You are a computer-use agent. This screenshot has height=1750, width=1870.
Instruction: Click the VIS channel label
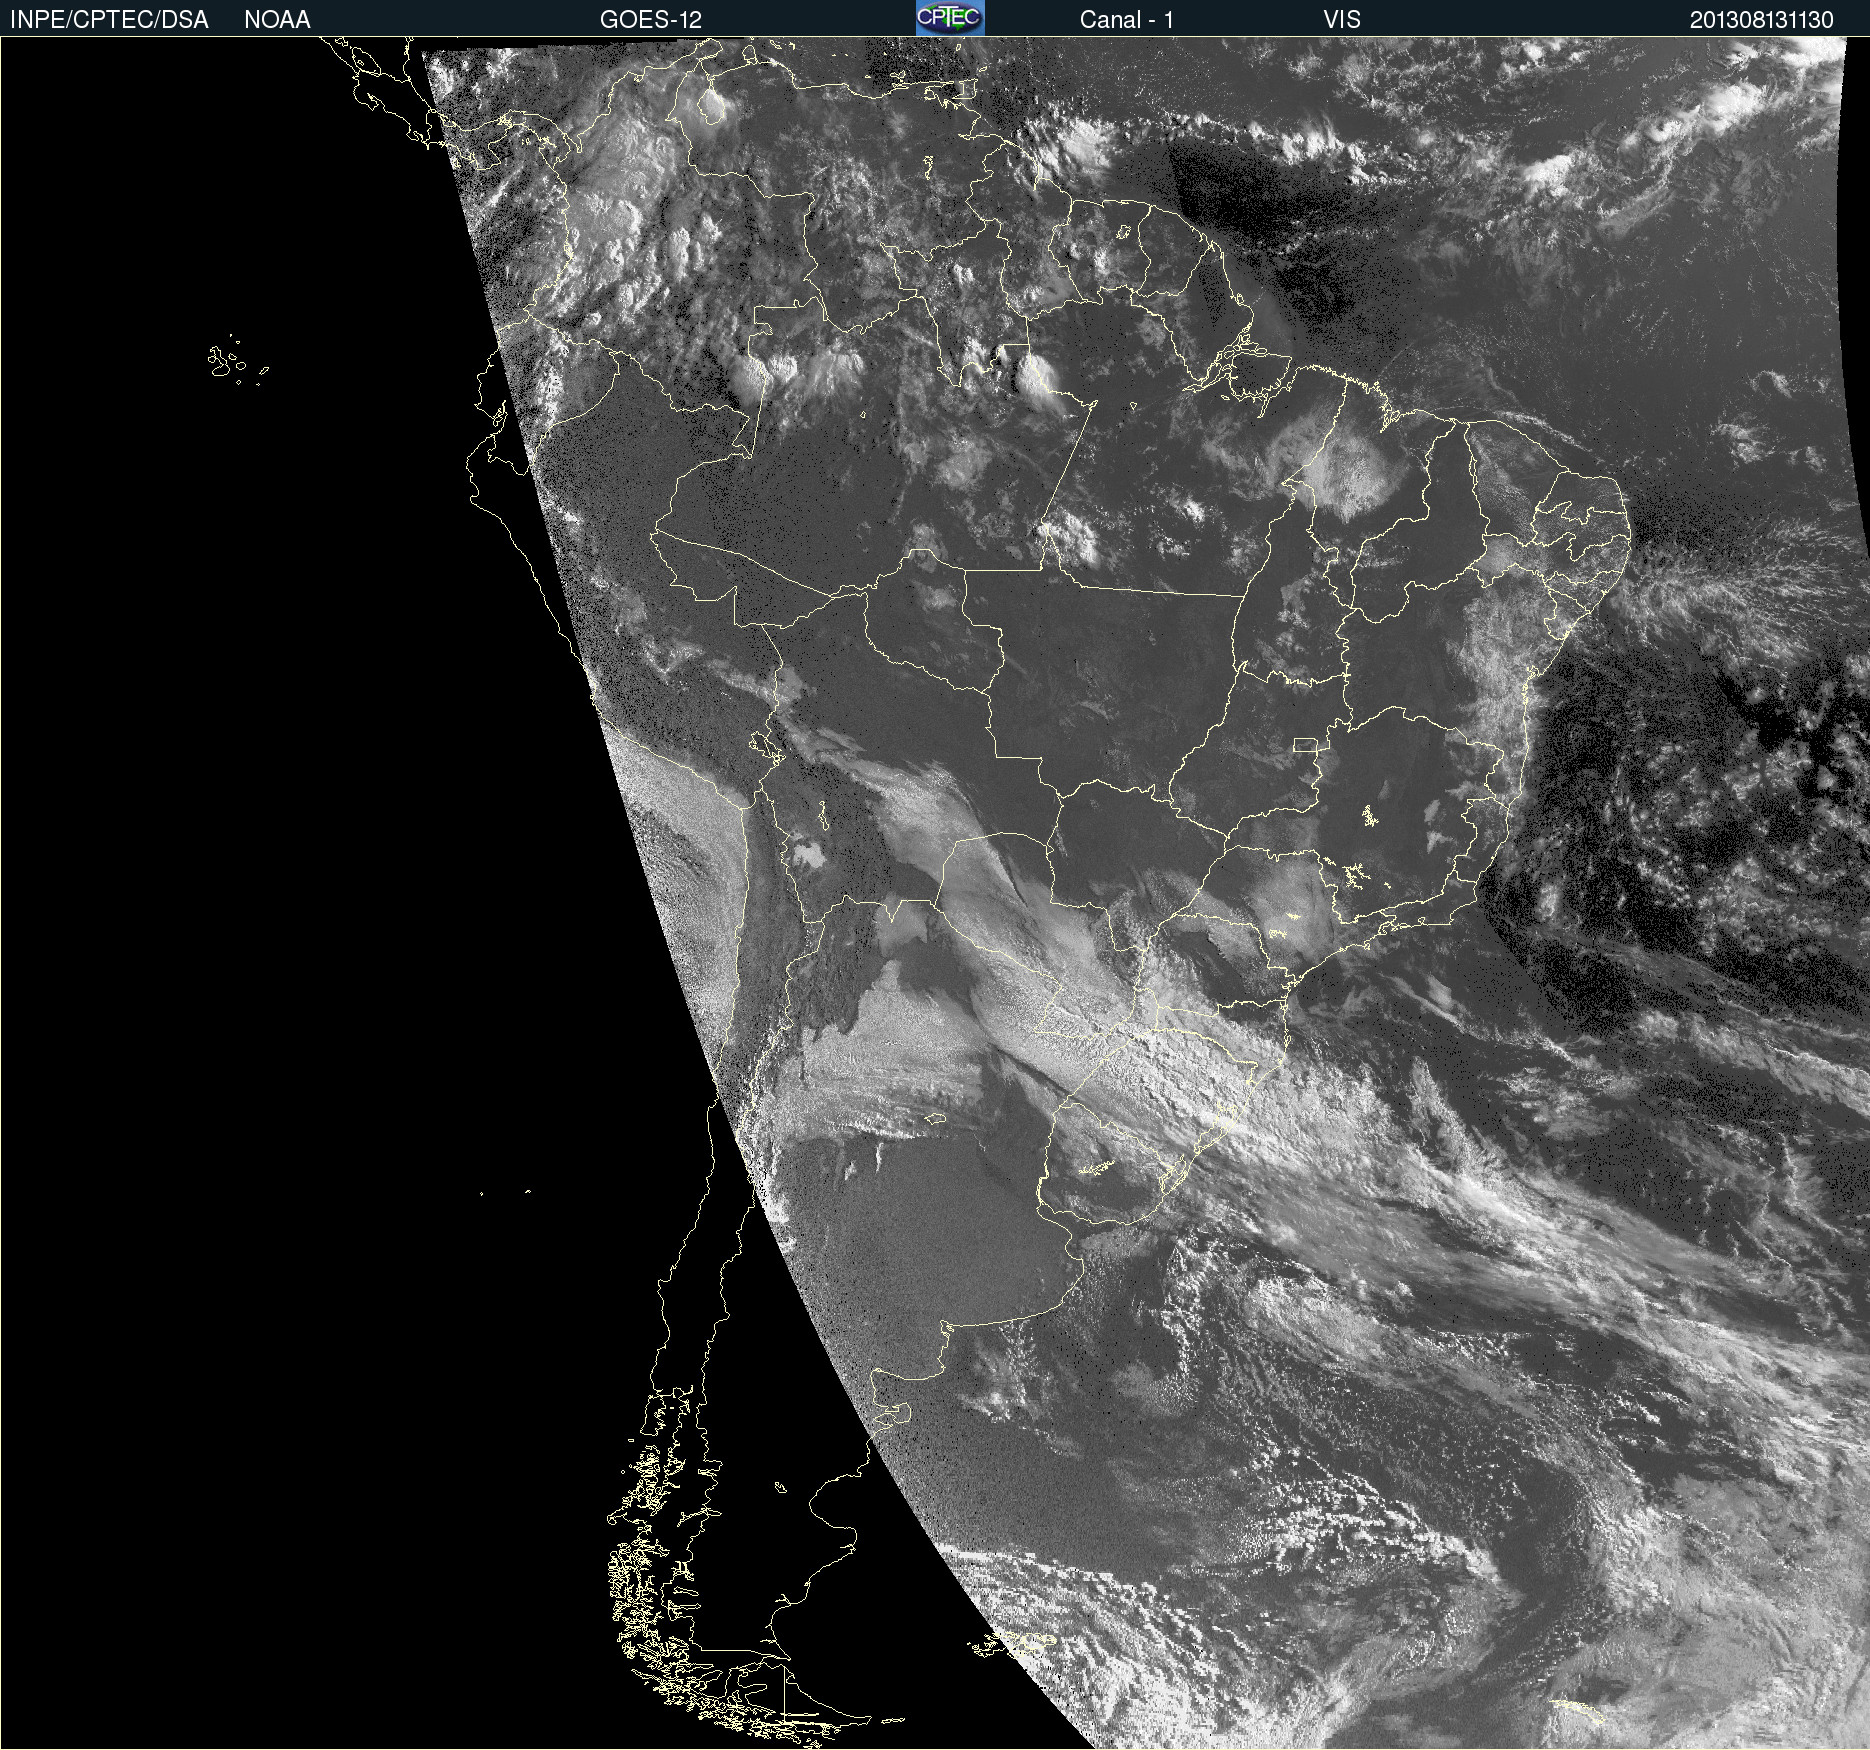pos(1342,20)
